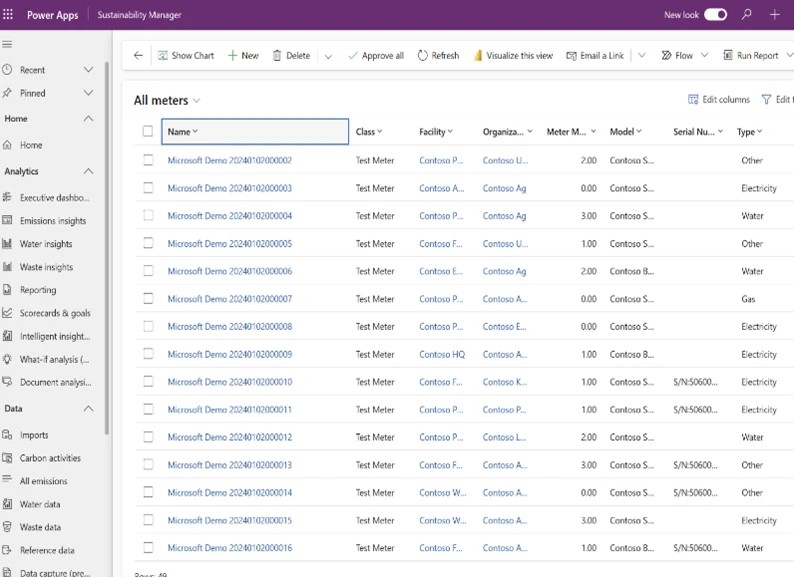Open Water data in sidebar

click(x=40, y=504)
